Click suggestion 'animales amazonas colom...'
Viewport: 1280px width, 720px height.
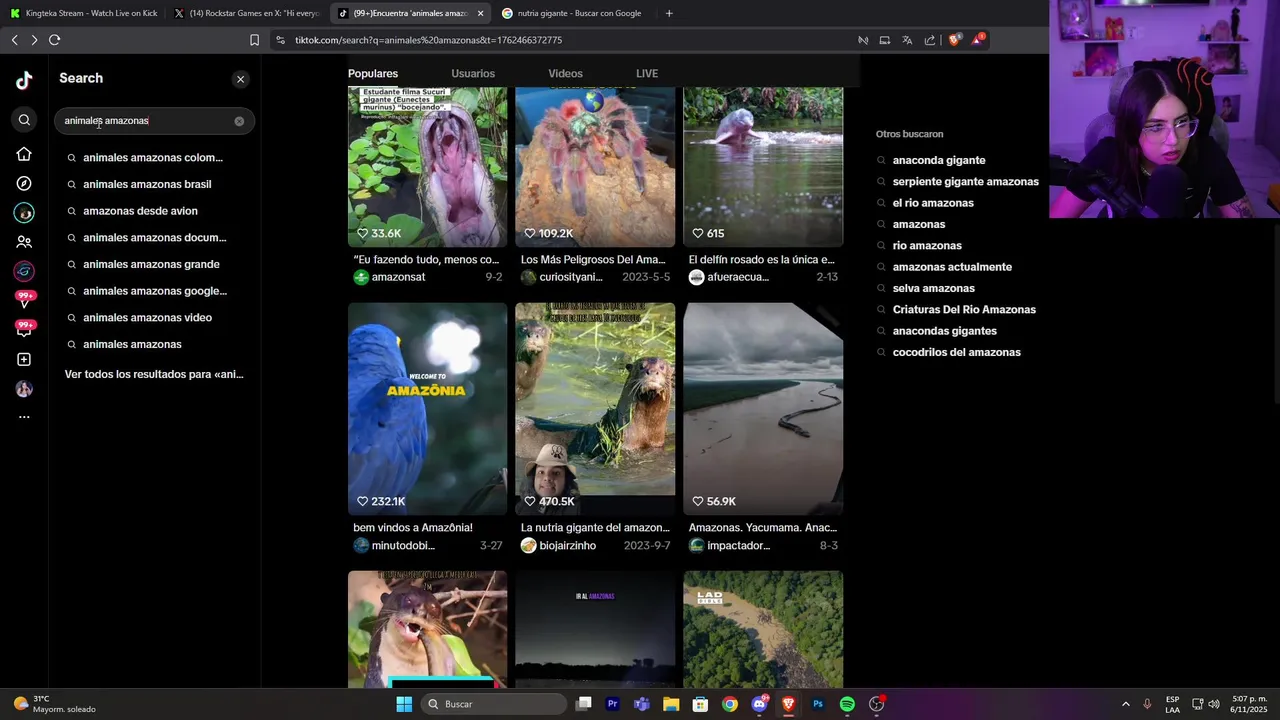coord(153,158)
